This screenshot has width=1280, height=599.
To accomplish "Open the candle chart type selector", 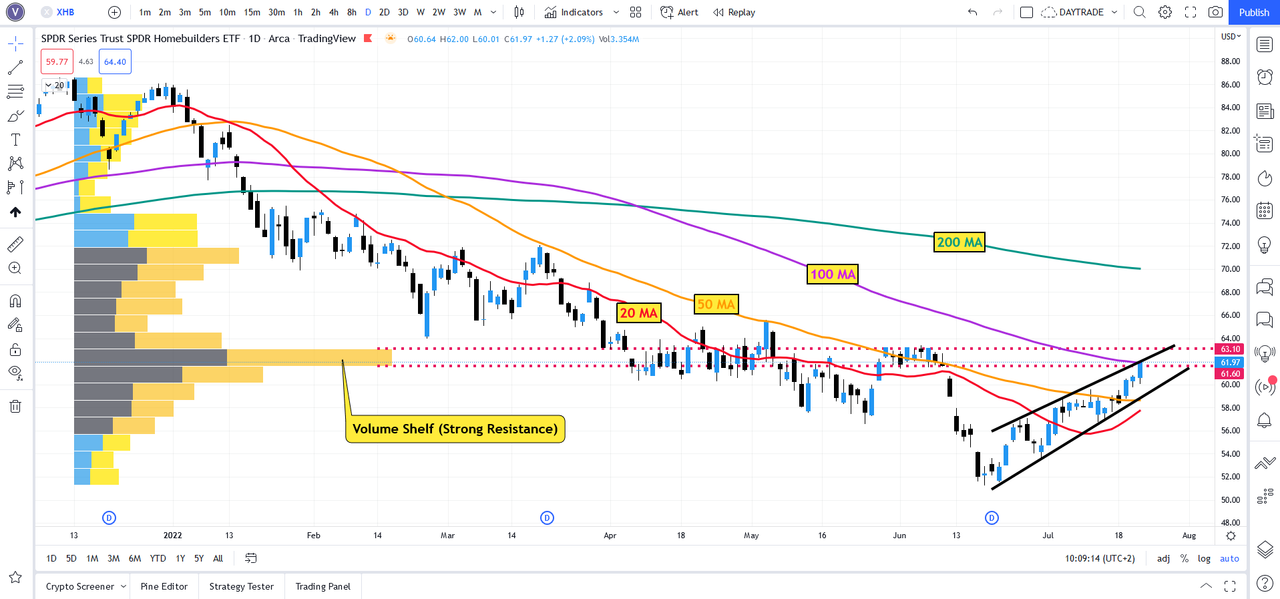I will click(x=519, y=12).
